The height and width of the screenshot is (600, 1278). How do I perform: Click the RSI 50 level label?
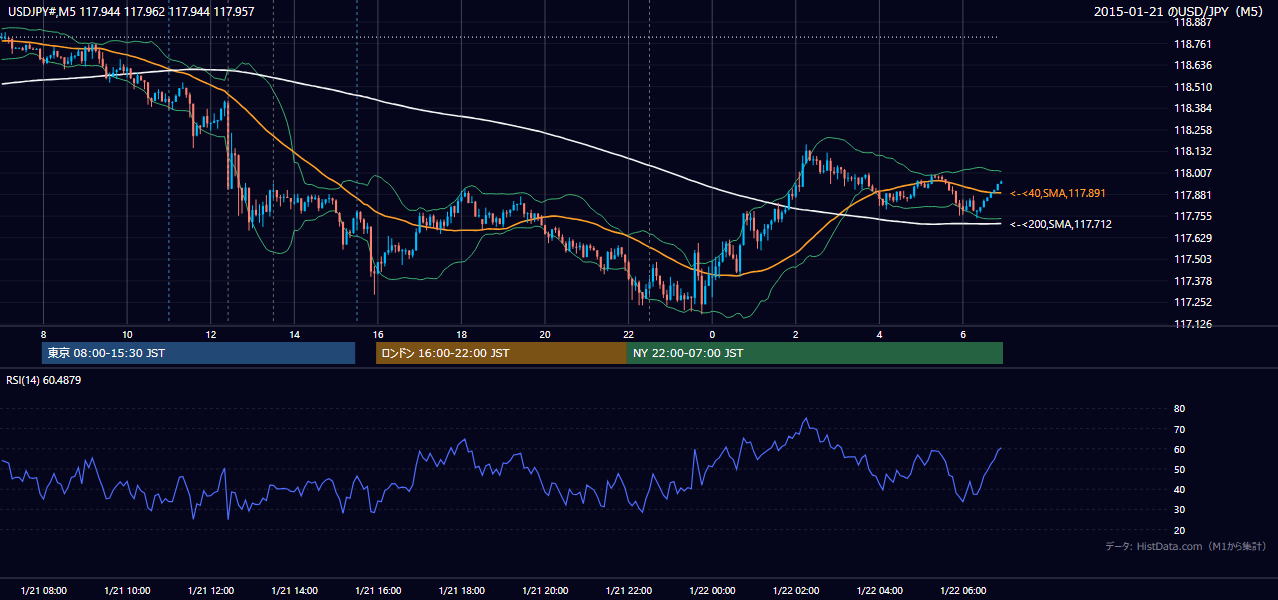[x=1179, y=470]
